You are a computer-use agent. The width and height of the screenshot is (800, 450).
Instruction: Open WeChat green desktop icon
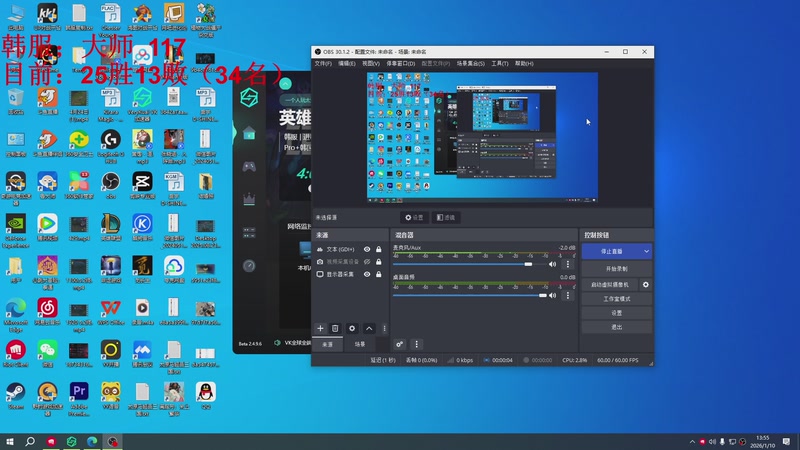coord(47,354)
